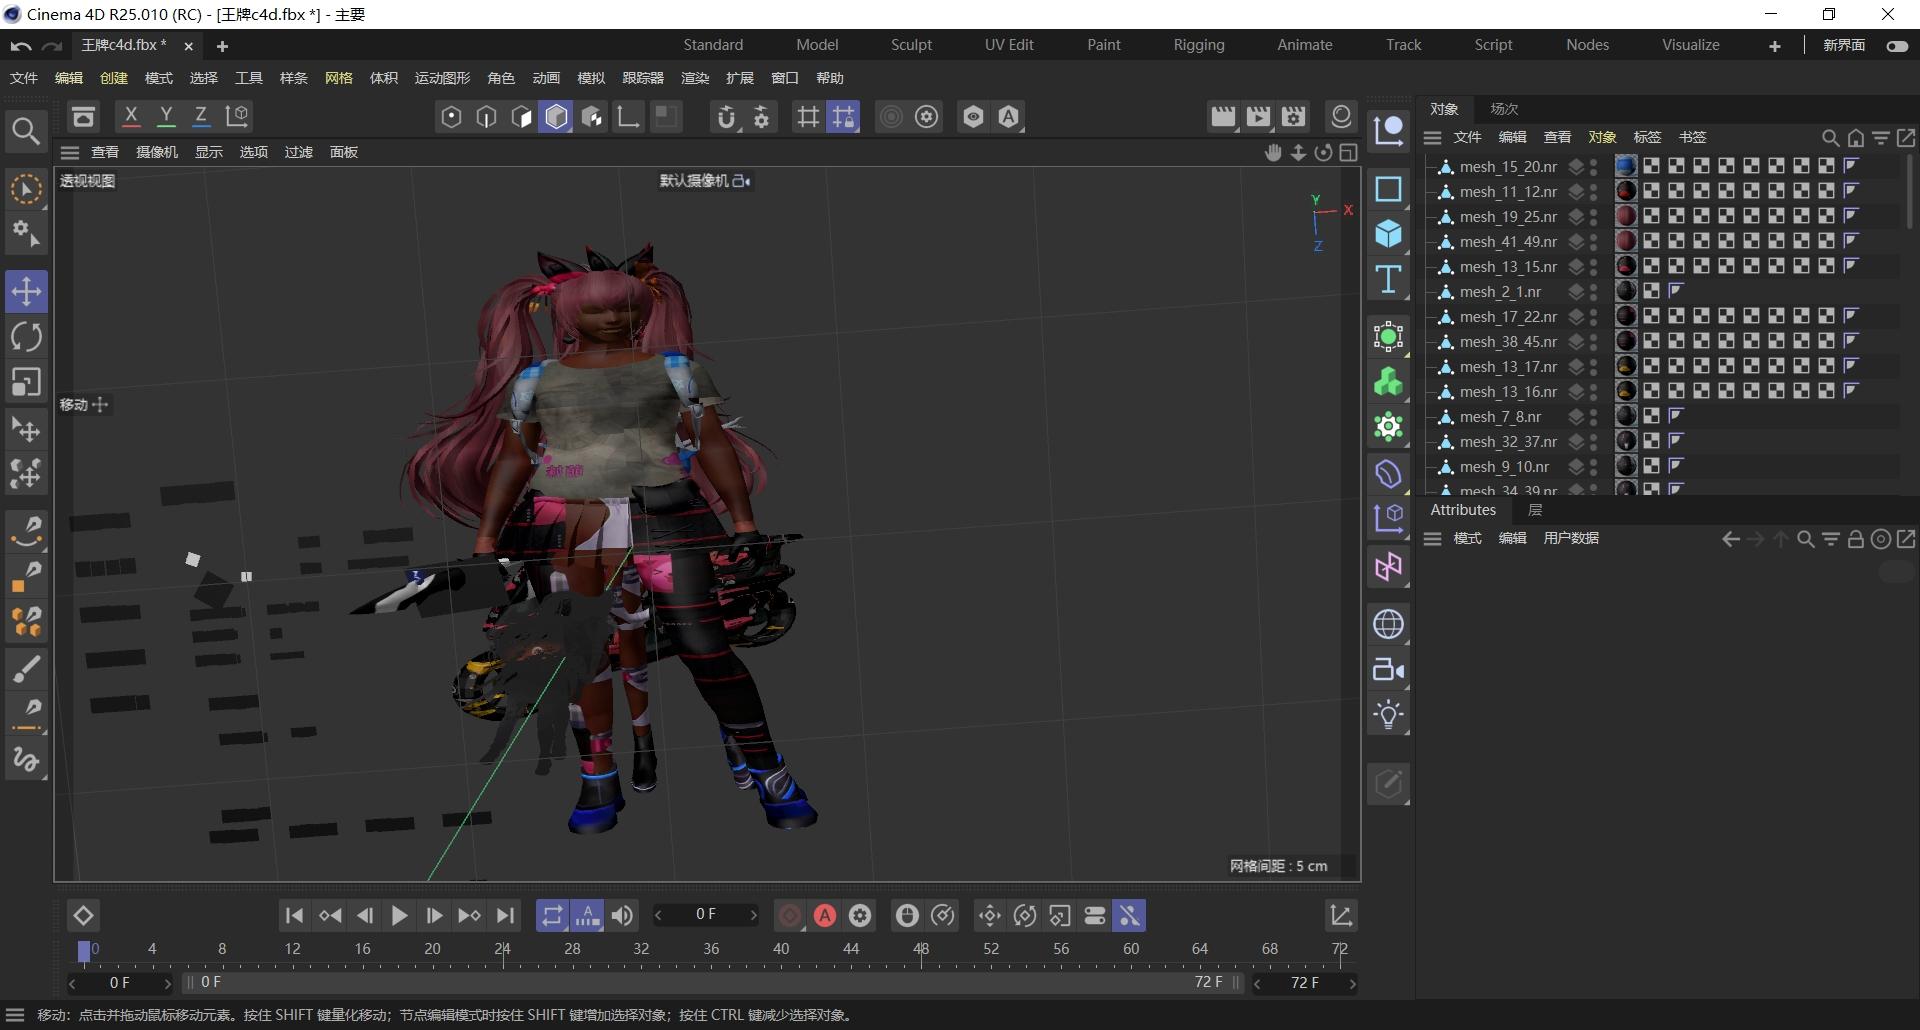Open Attributes panel hamburger menu

click(1432, 538)
